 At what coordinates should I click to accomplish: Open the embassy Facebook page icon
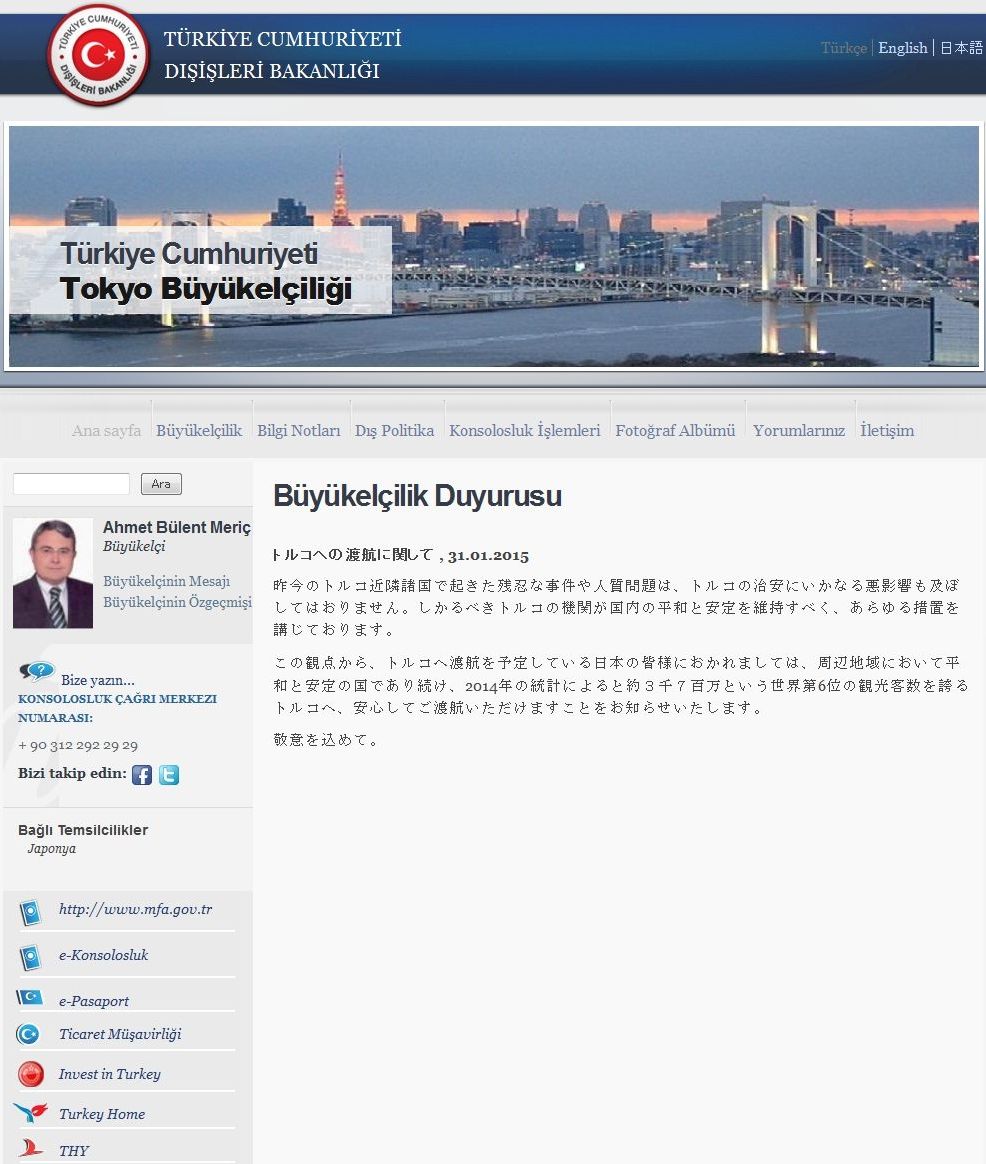[142, 775]
